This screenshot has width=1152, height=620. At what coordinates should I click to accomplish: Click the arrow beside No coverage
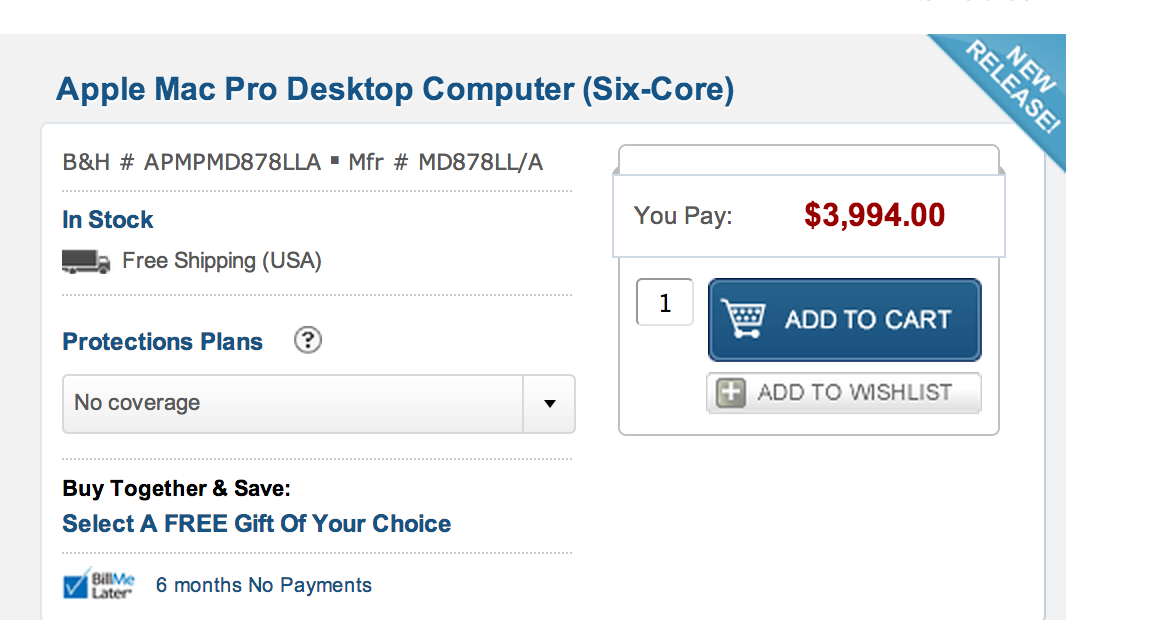coord(549,403)
